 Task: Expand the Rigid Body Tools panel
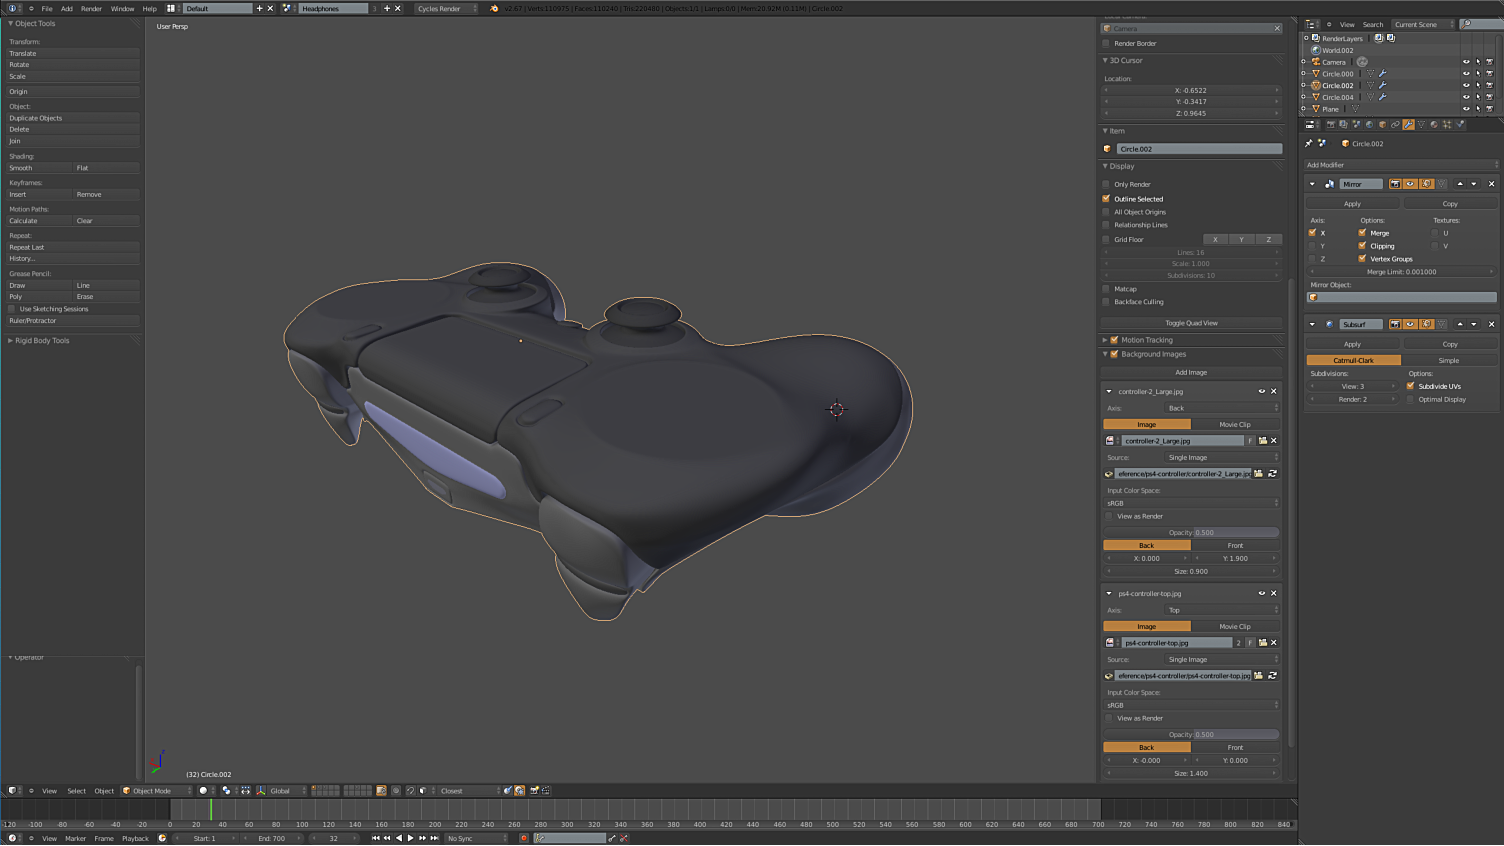(40, 341)
